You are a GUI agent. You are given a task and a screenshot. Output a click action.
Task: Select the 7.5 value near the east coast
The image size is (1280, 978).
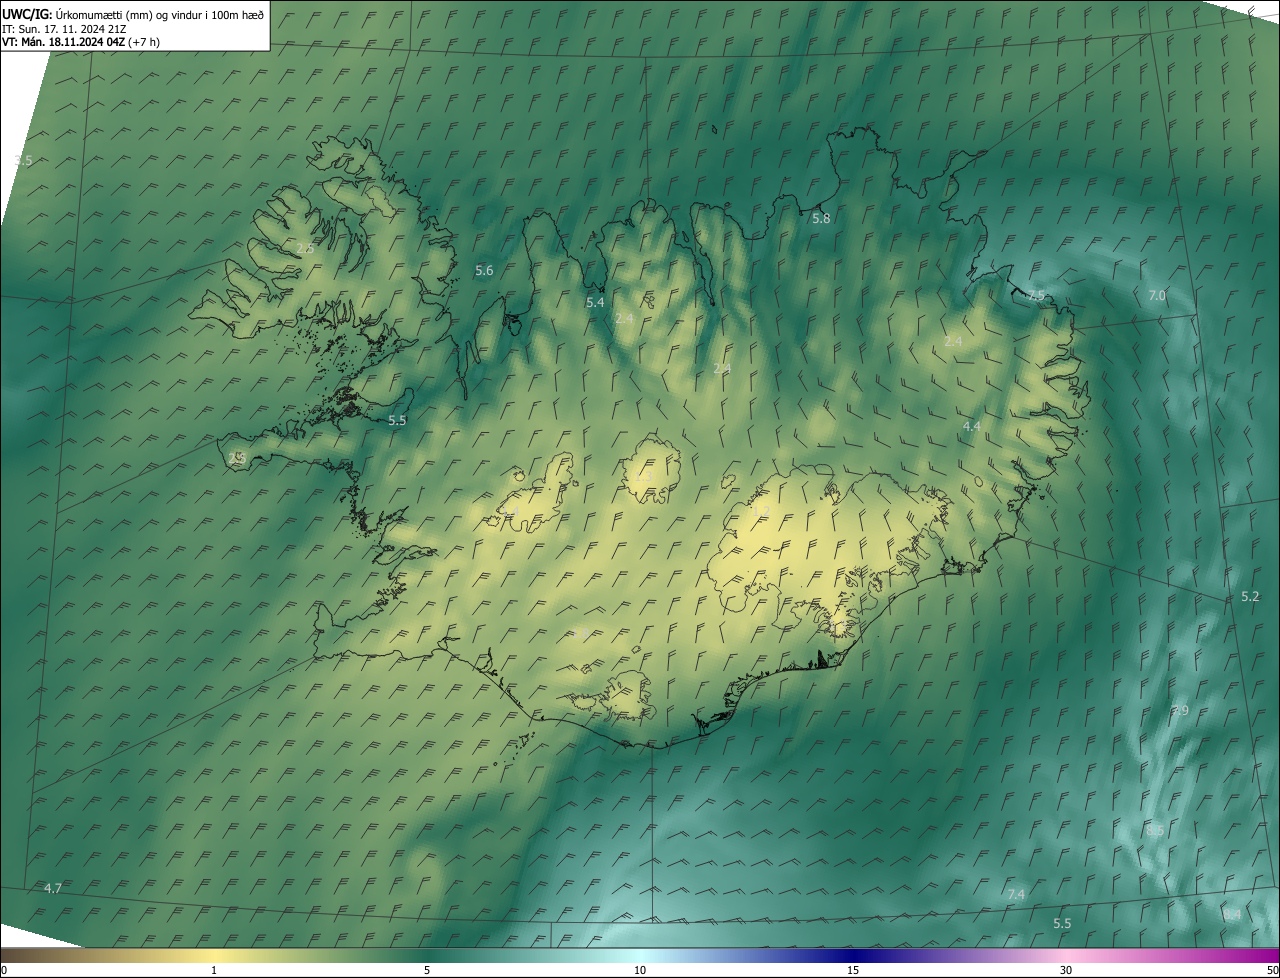point(1036,295)
